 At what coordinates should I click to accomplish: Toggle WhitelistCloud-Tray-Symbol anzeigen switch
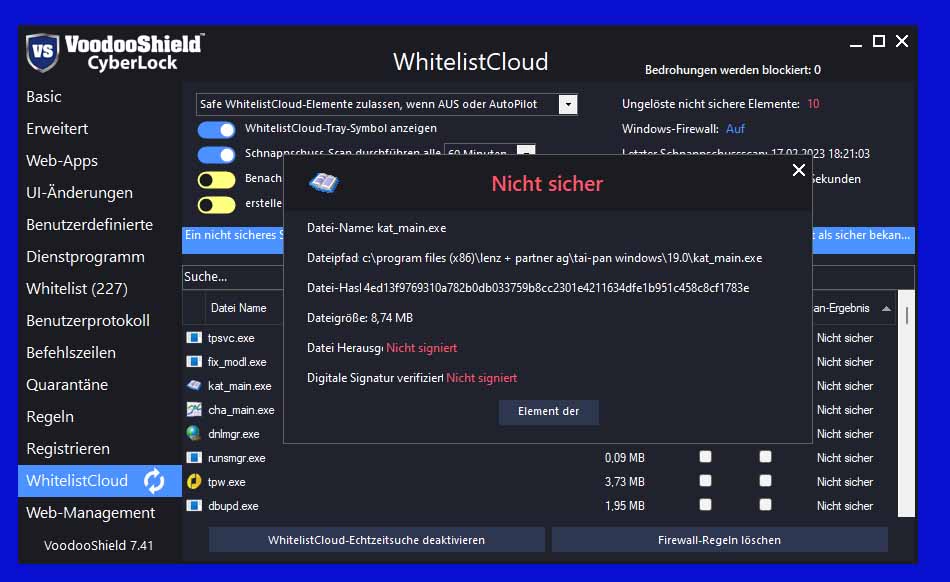tap(216, 130)
